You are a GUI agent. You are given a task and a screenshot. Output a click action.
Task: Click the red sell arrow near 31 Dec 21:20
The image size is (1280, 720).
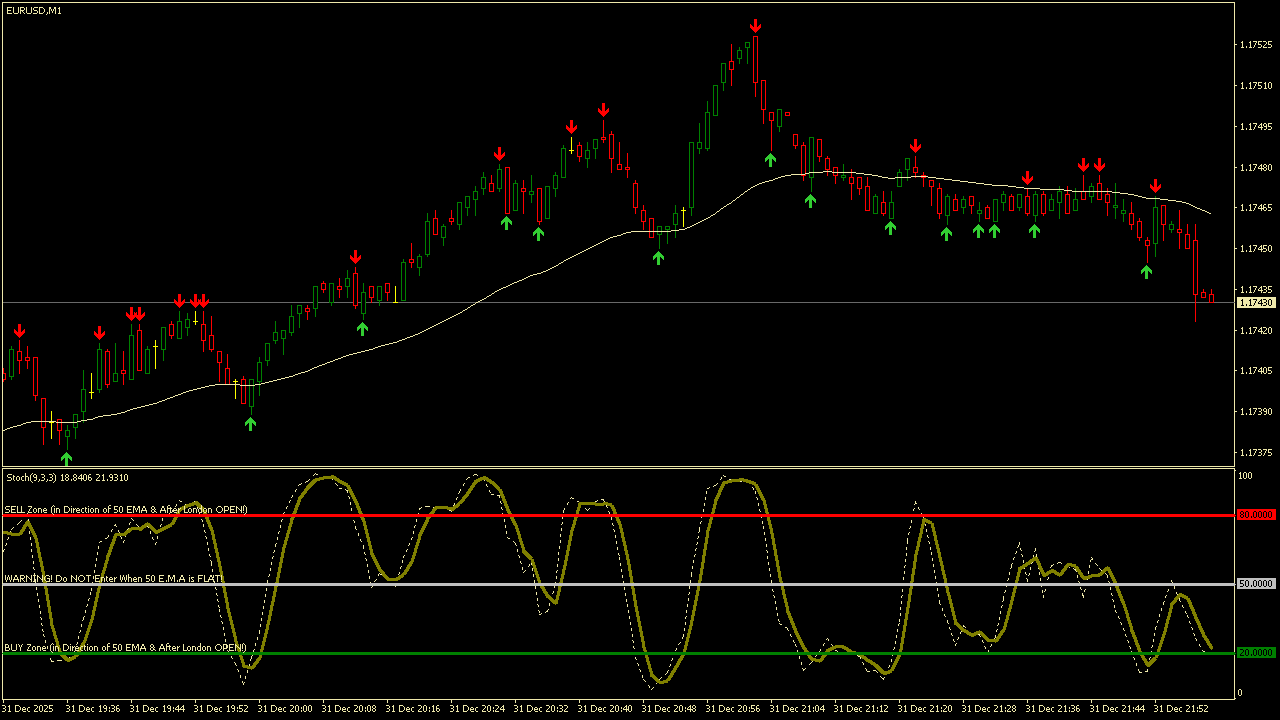[x=915, y=144]
